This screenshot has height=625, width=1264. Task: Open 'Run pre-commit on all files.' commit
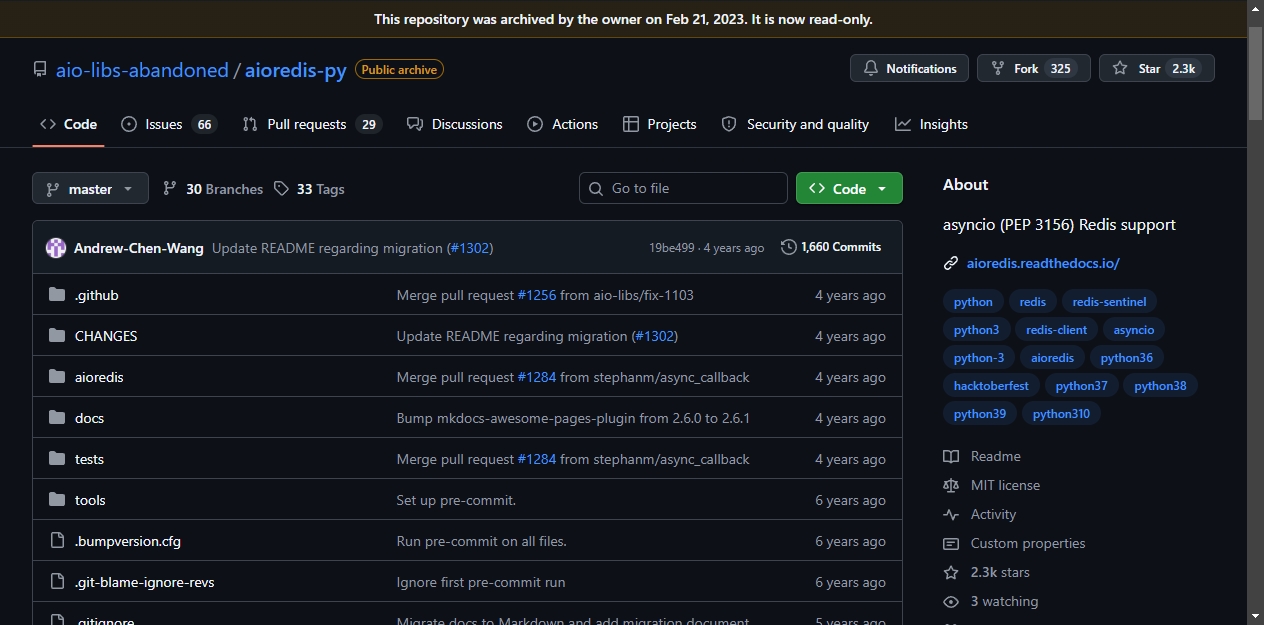(482, 541)
